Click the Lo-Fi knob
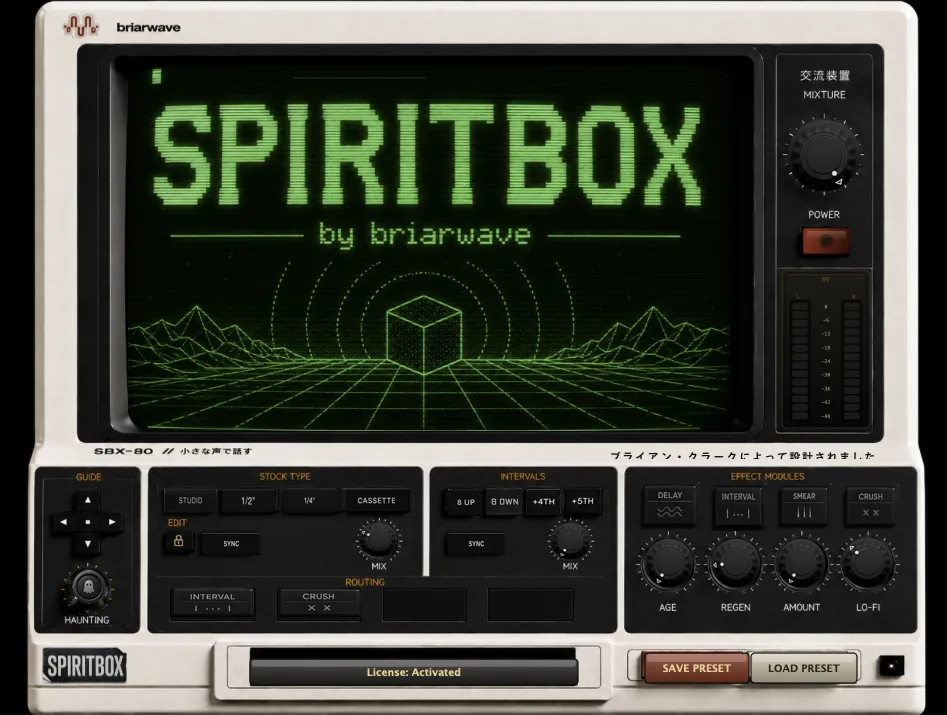 868,564
